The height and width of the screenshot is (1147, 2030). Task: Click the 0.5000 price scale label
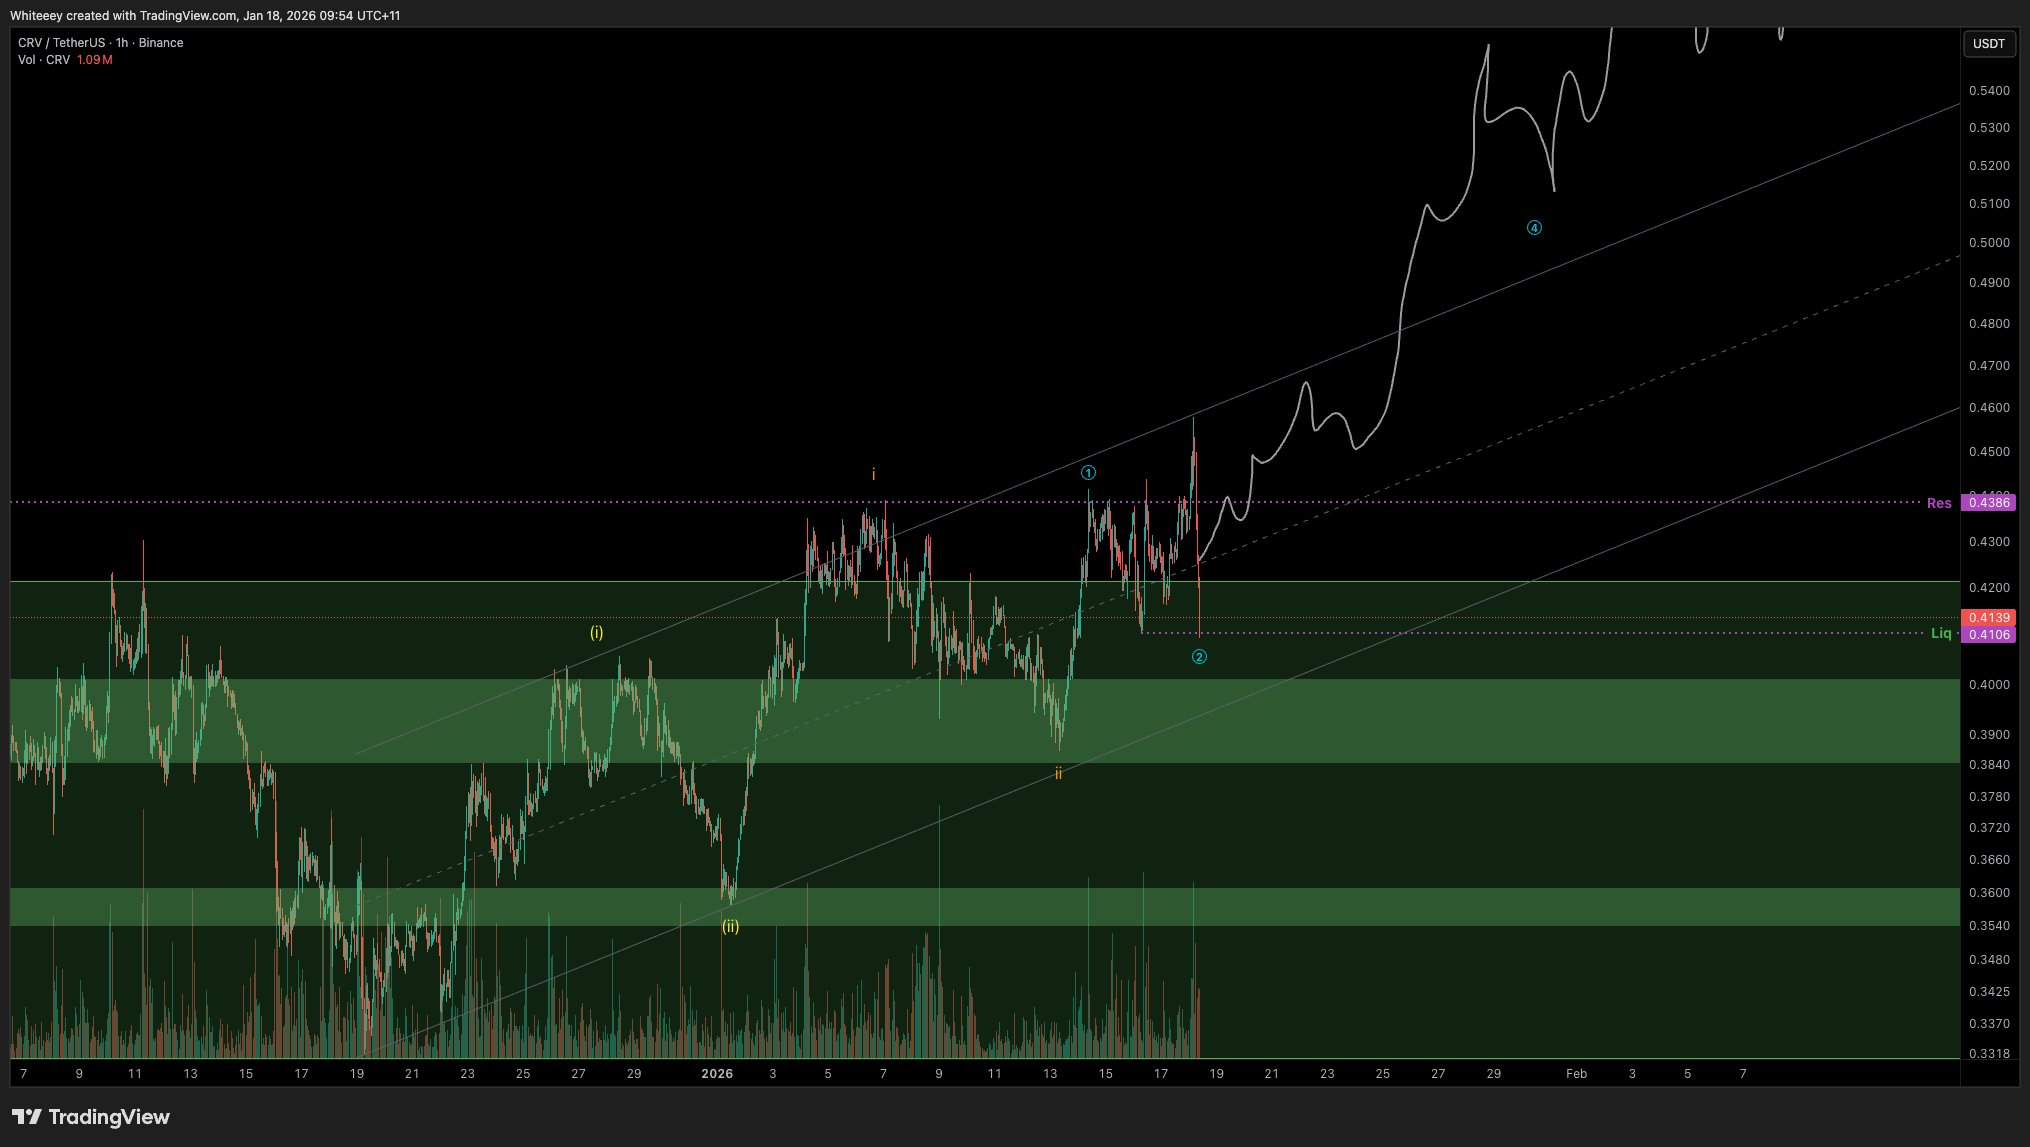coord(1988,243)
